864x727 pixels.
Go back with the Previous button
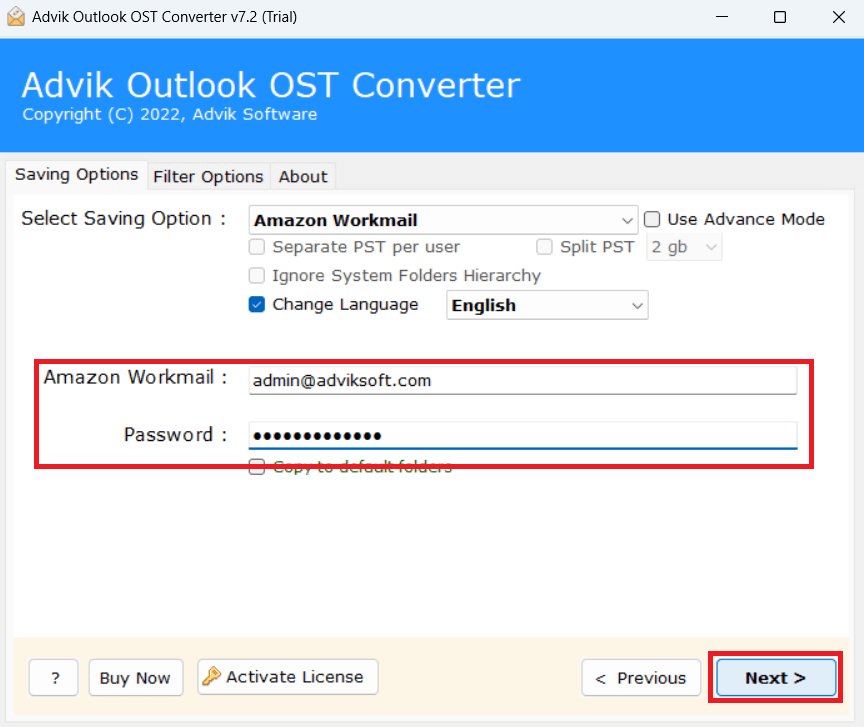(x=641, y=677)
